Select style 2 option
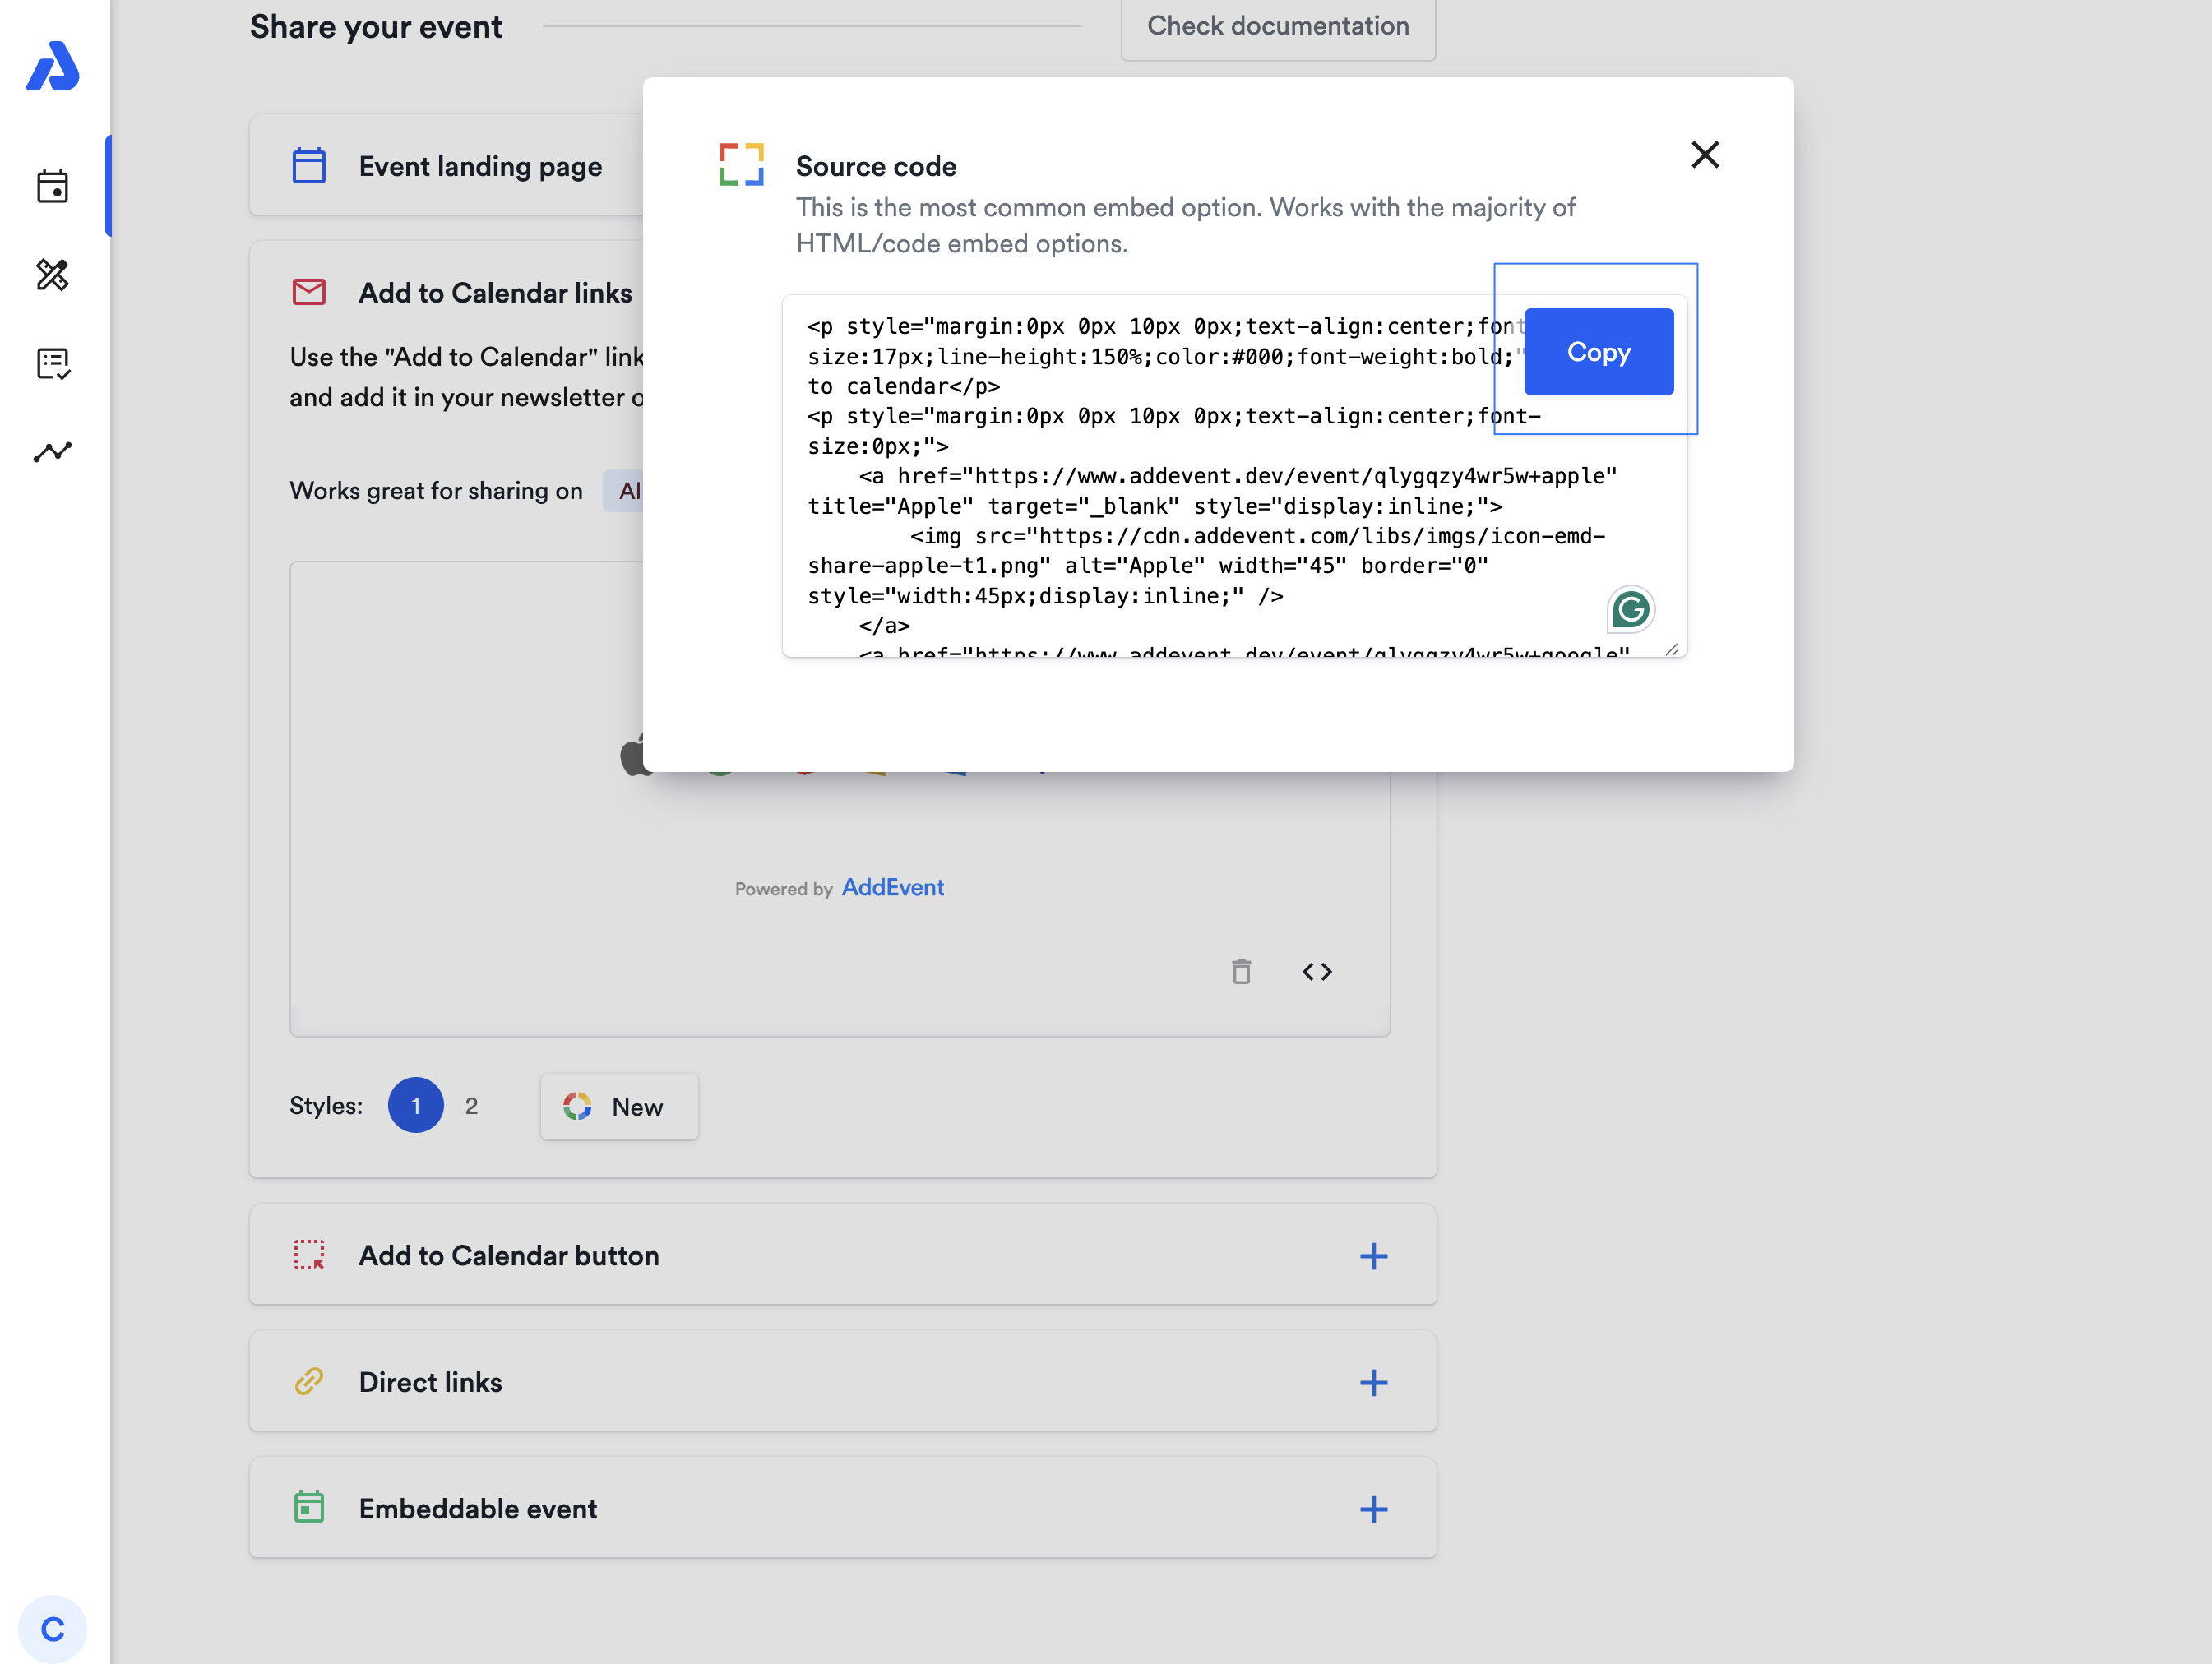 [x=471, y=1105]
